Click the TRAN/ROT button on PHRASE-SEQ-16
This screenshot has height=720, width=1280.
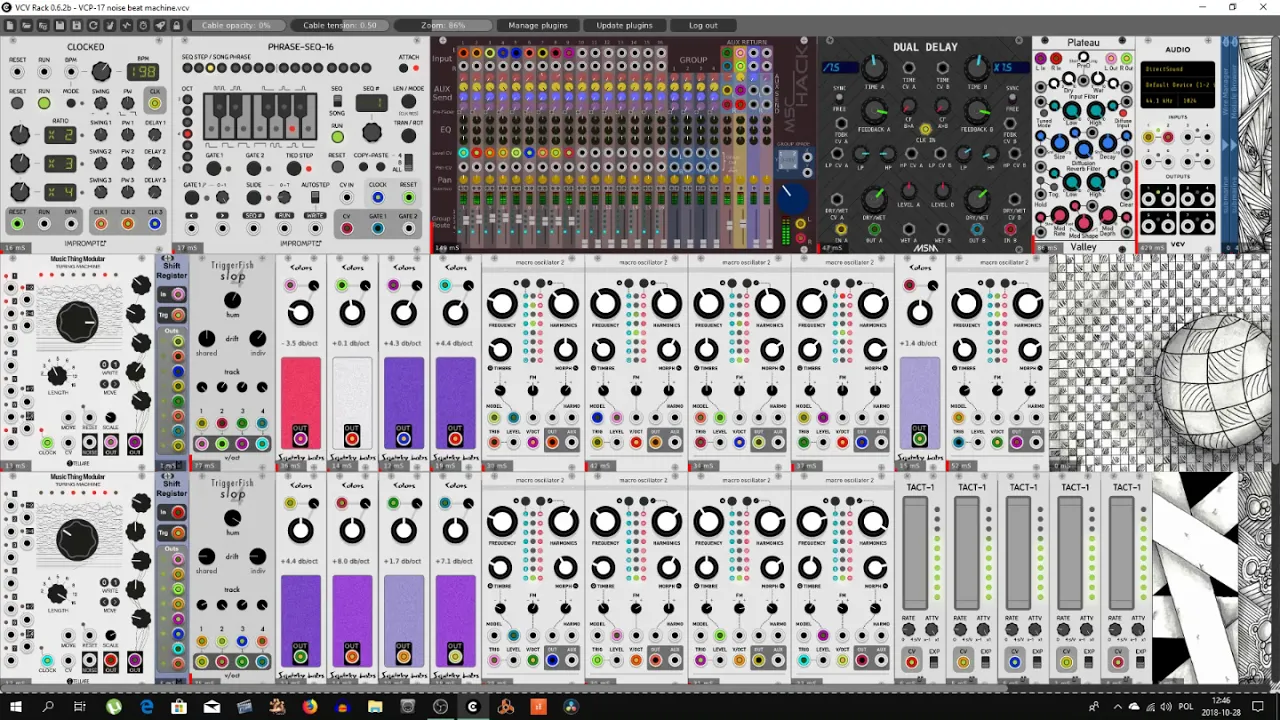[408, 137]
